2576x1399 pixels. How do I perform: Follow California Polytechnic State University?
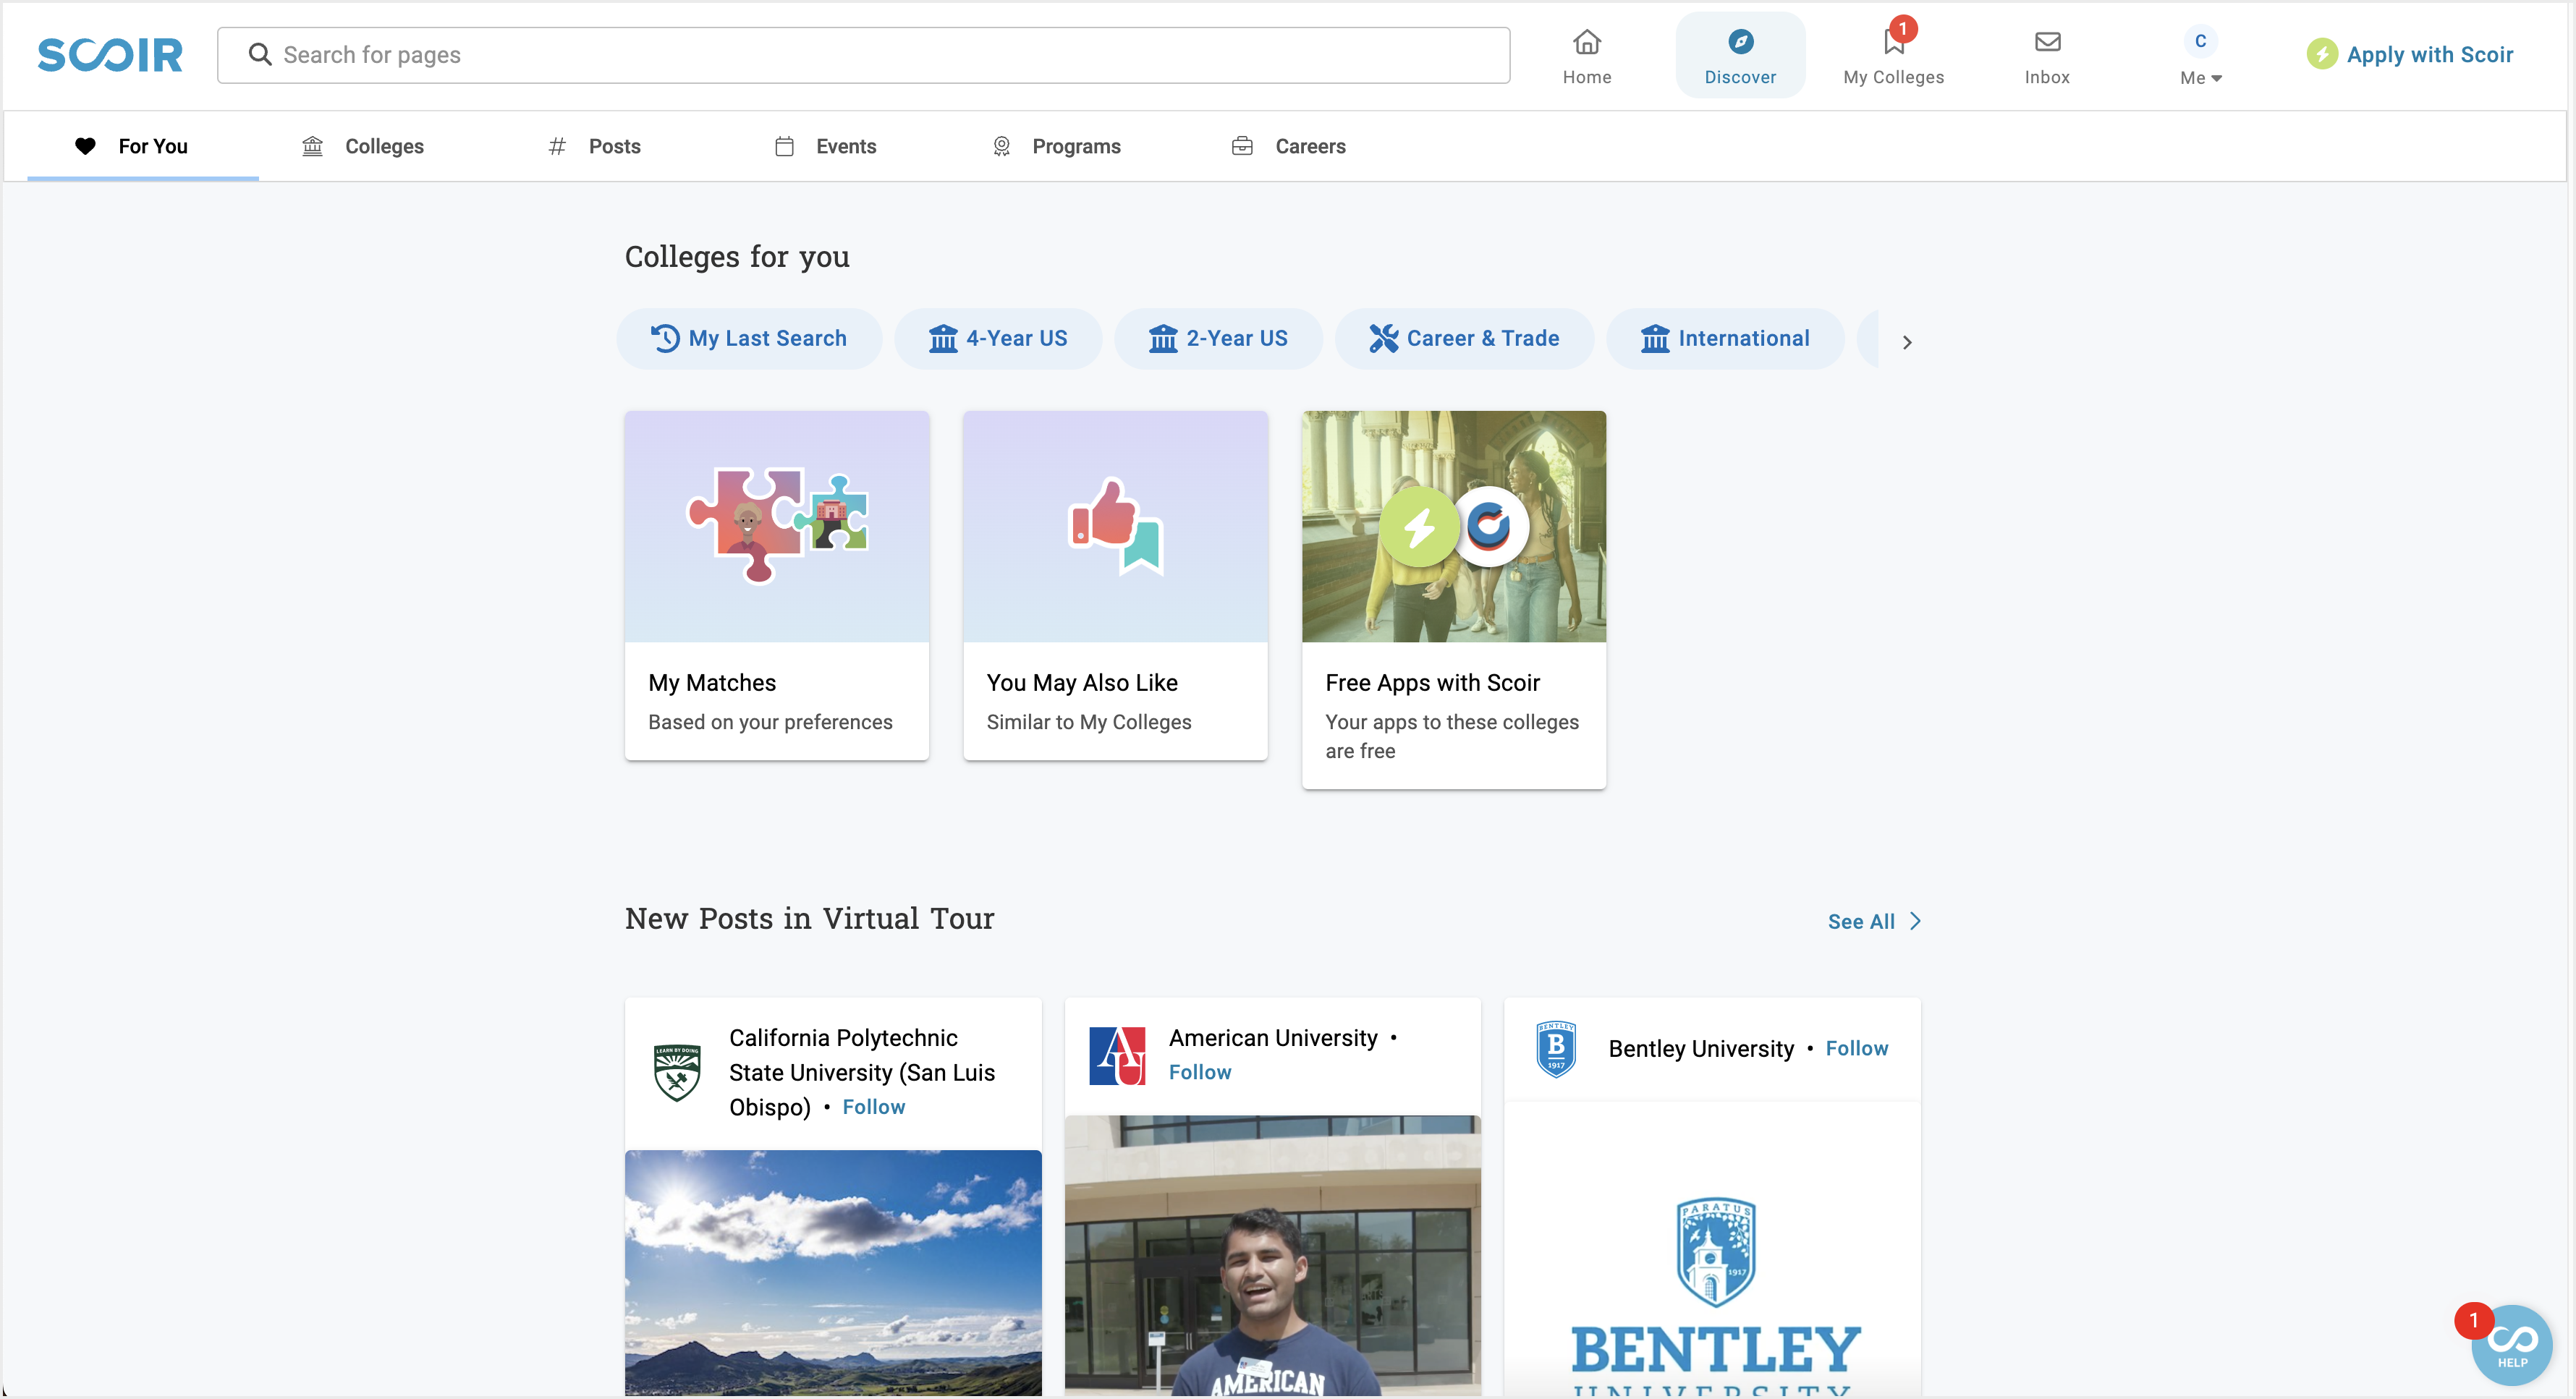click(873, 1106)
